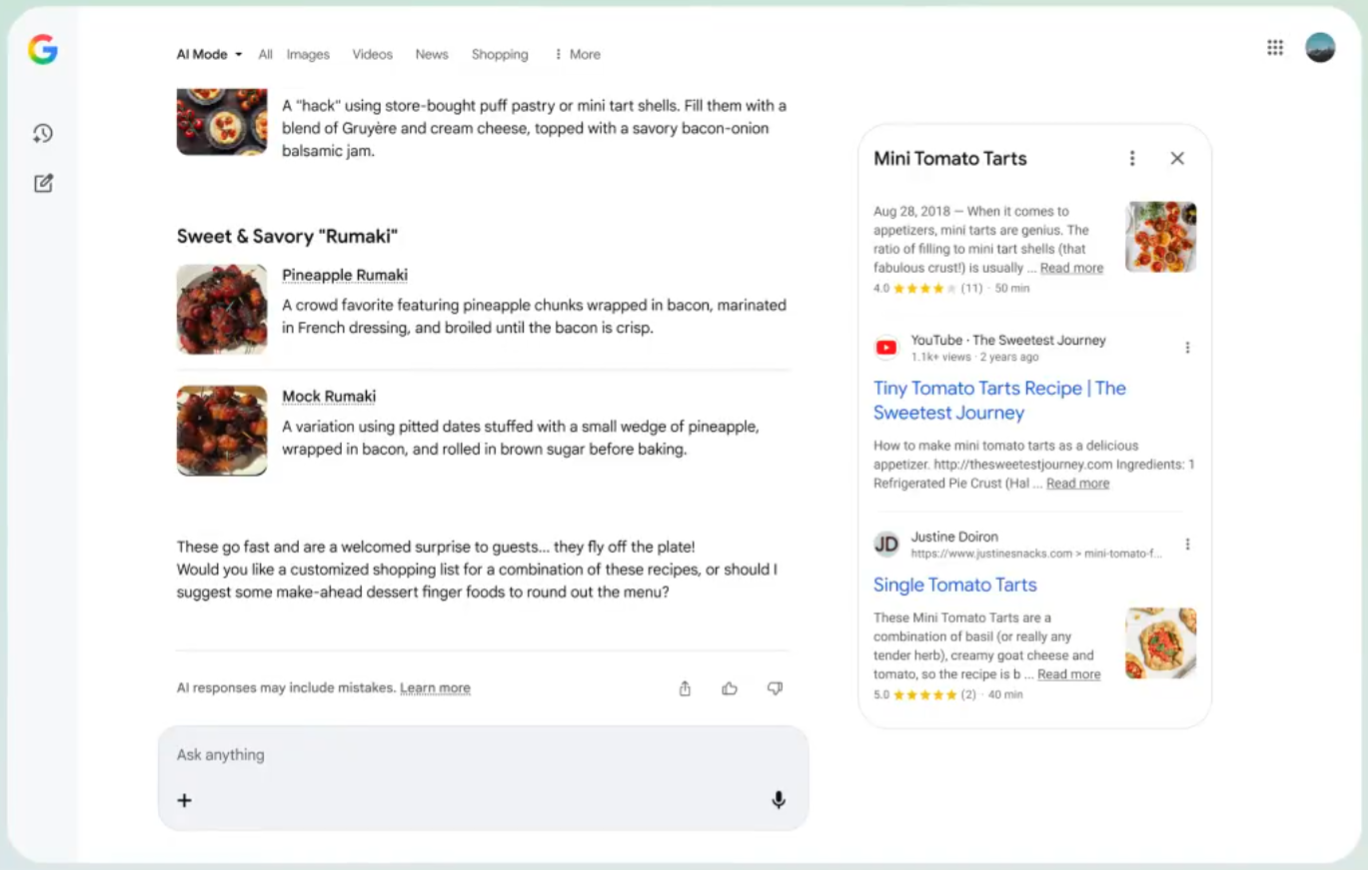
Task: Start a new chat with the compose icon
Action: tap(42, 183)
